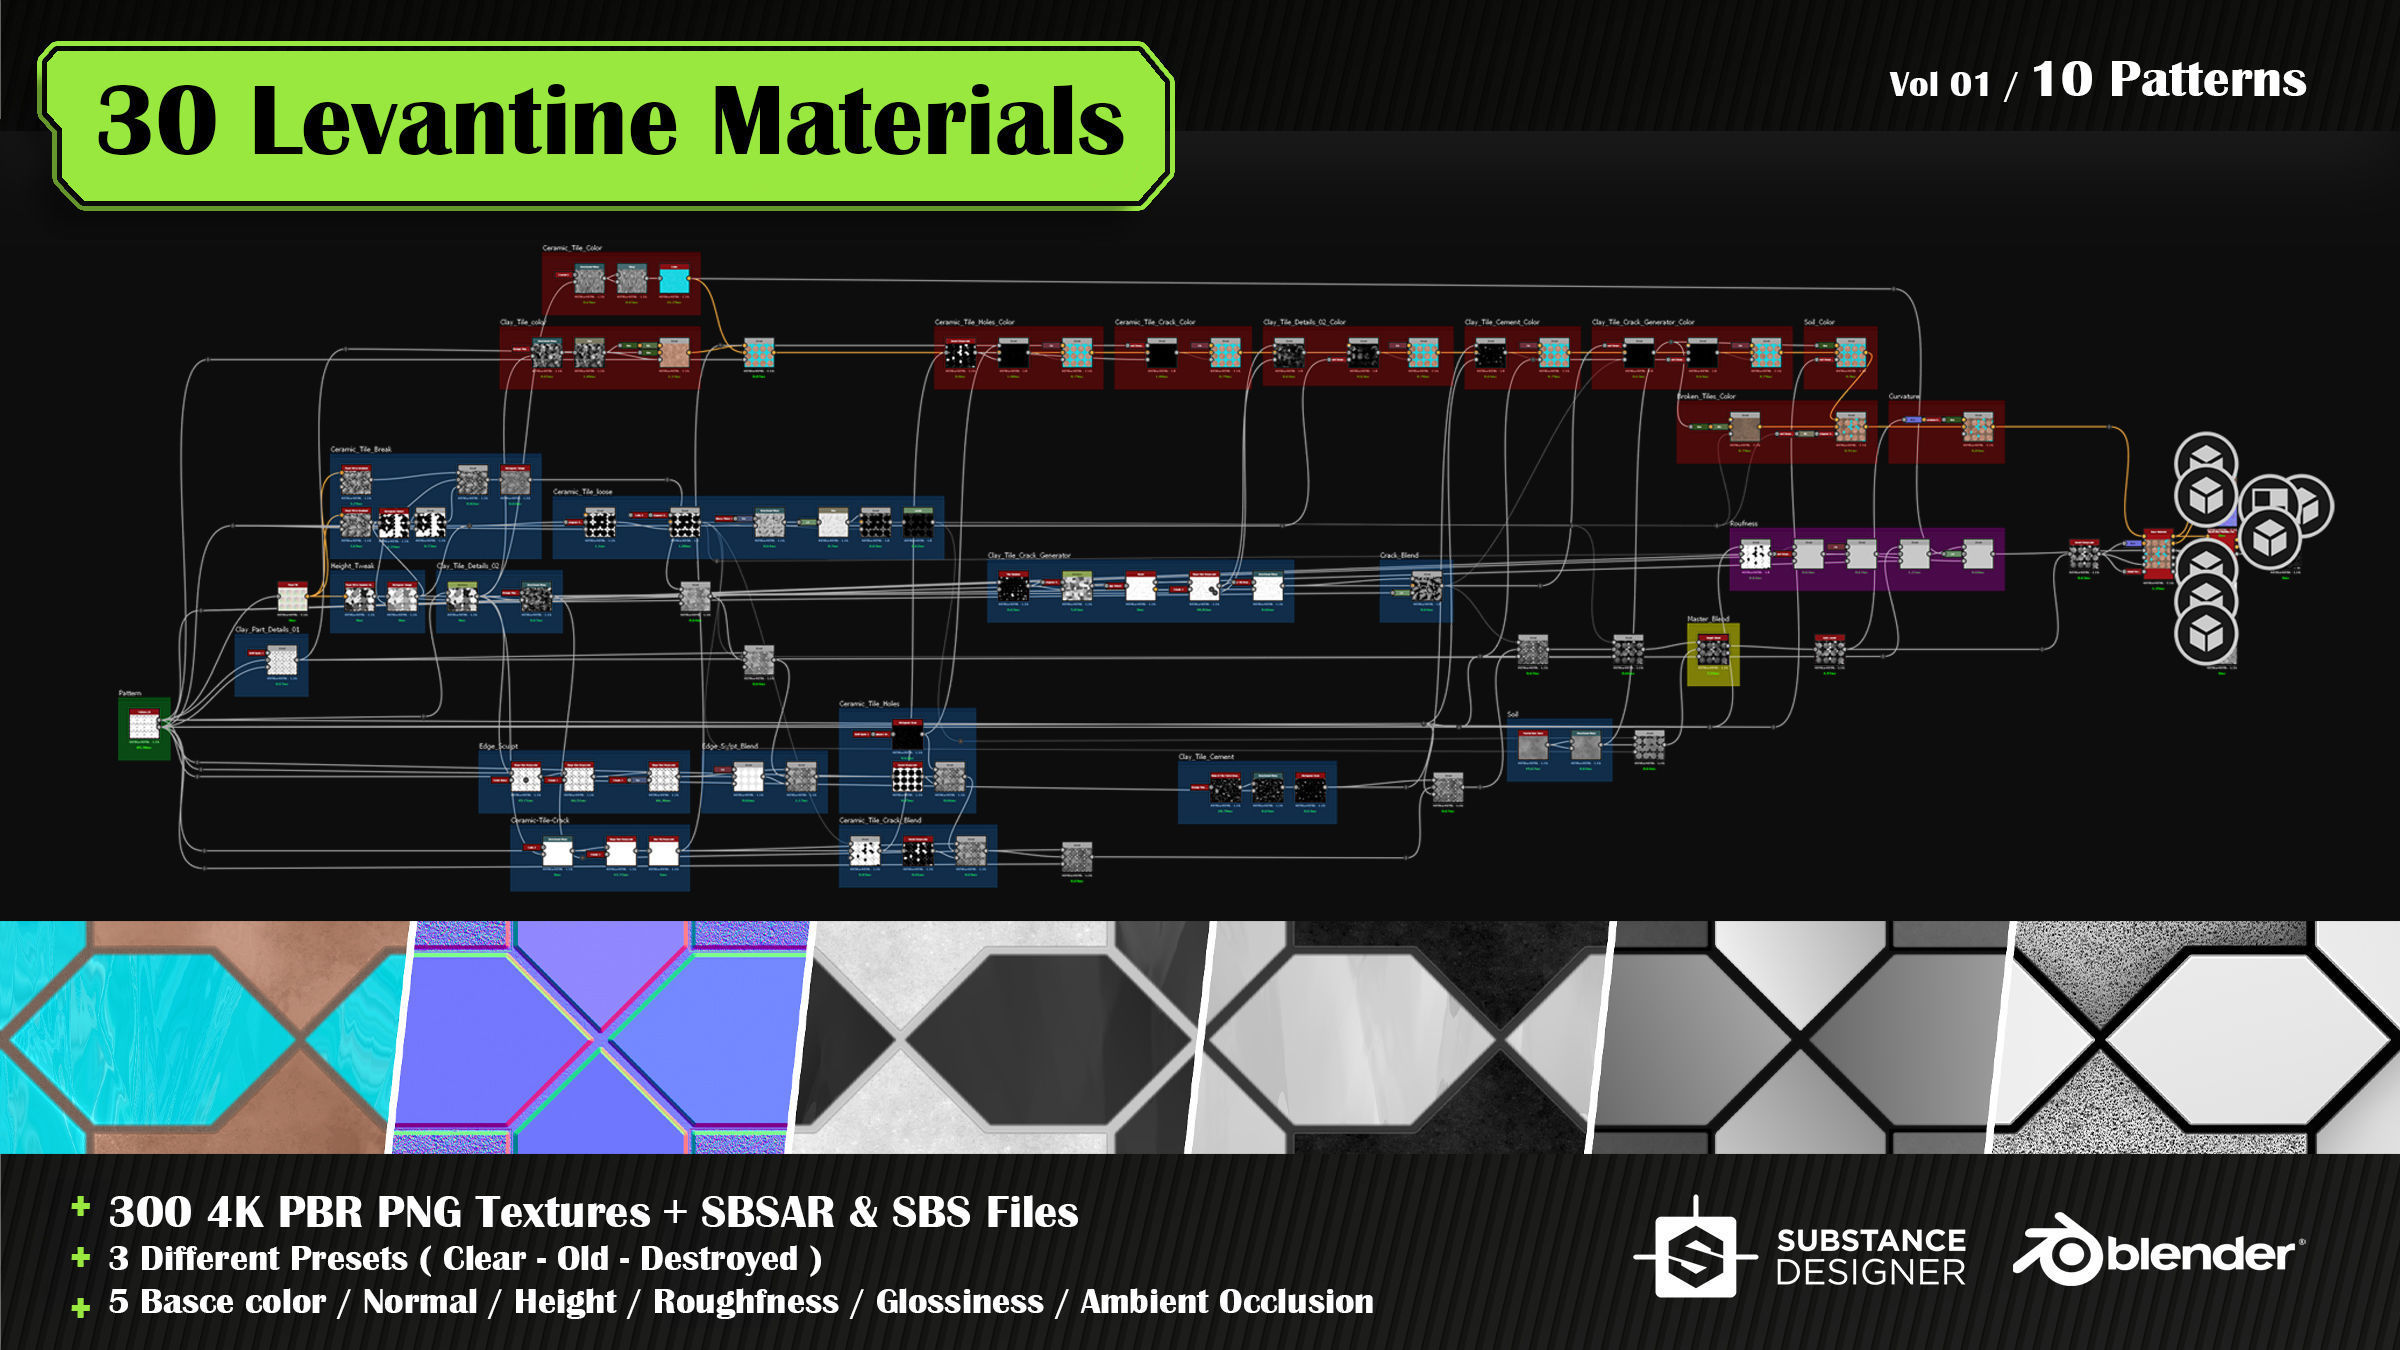Select the noise node in the Crack_Blend frame
This screenshot has height=1350, width=2400.
point(1427,586)
